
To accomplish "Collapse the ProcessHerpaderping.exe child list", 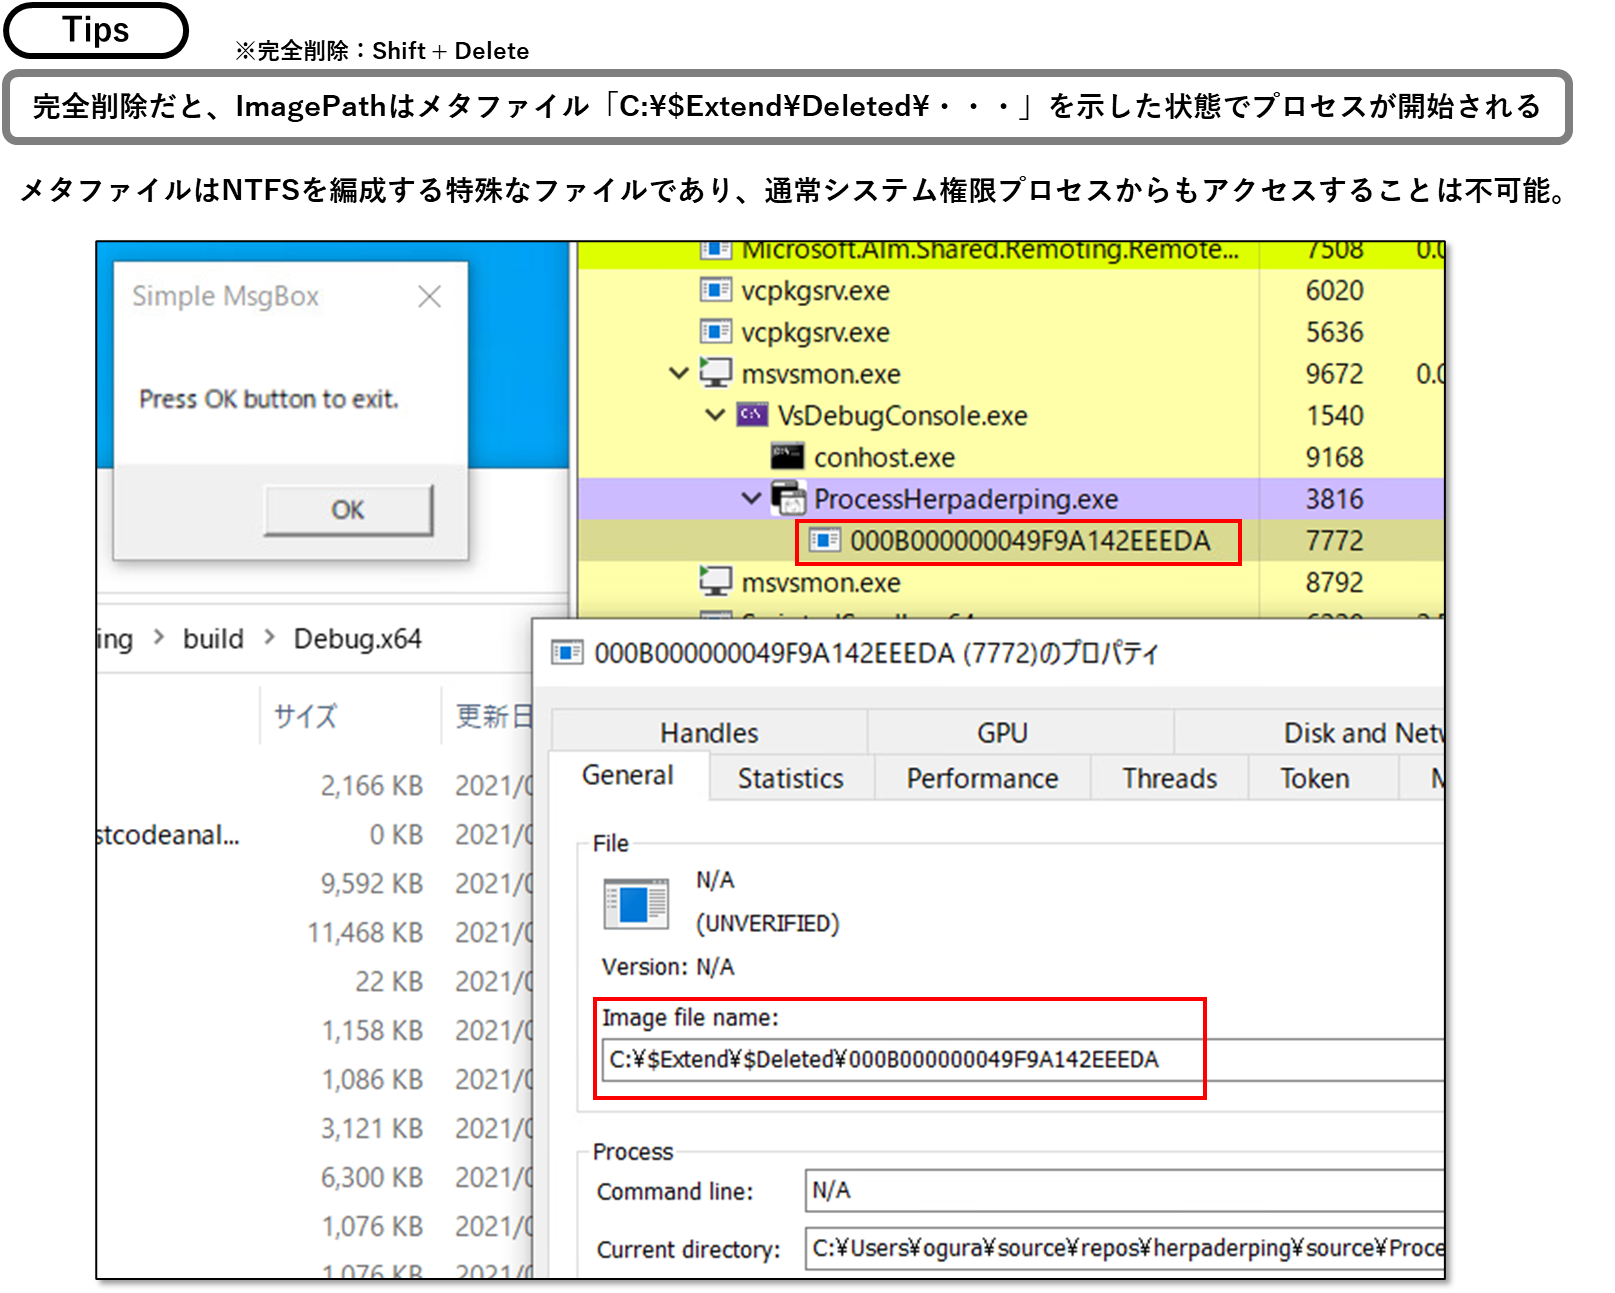I will tap(751, 498).
